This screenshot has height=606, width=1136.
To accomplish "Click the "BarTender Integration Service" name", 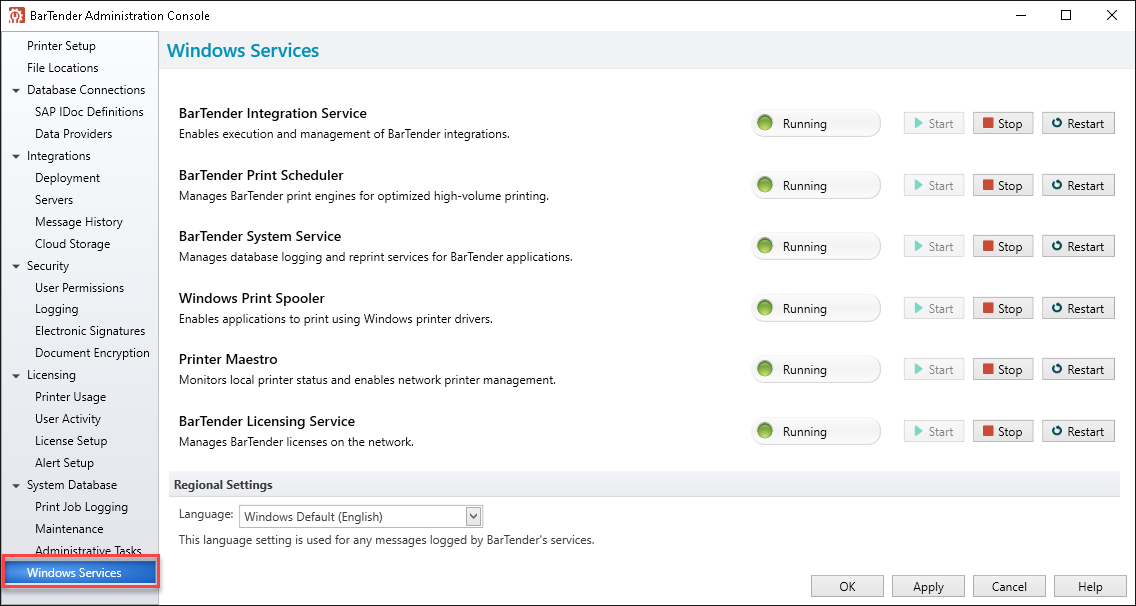I will tap(273, 113).
